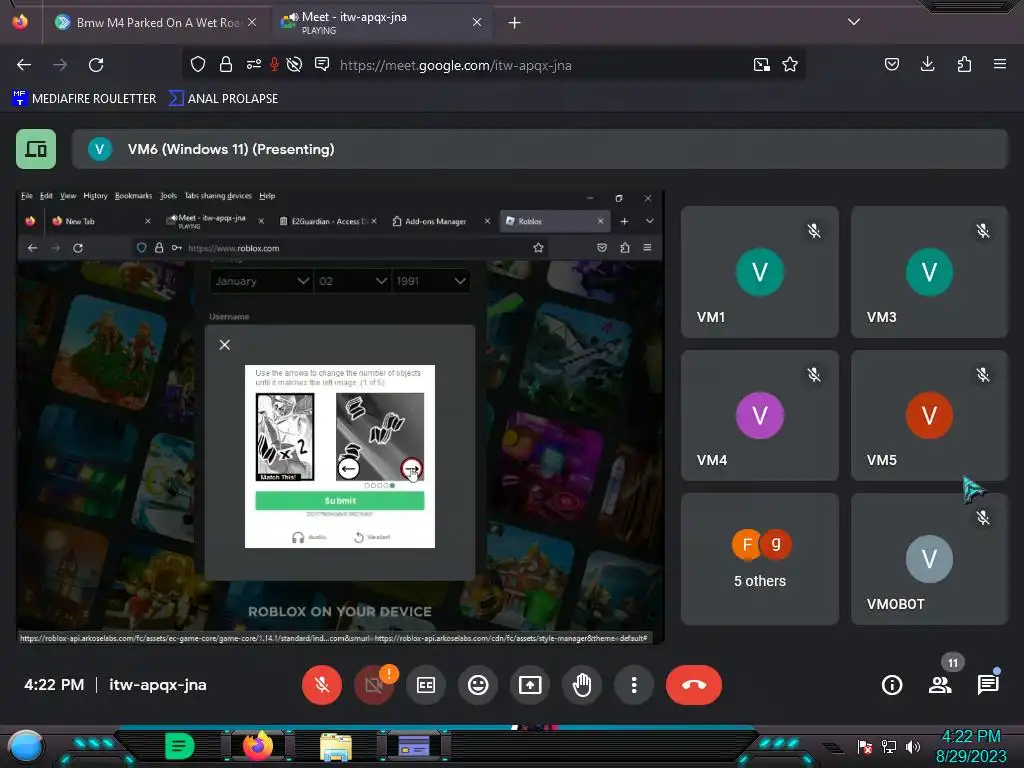Open History menu in presented browser
Viewport: 1024px width, 768px height.
pos(95,196)
